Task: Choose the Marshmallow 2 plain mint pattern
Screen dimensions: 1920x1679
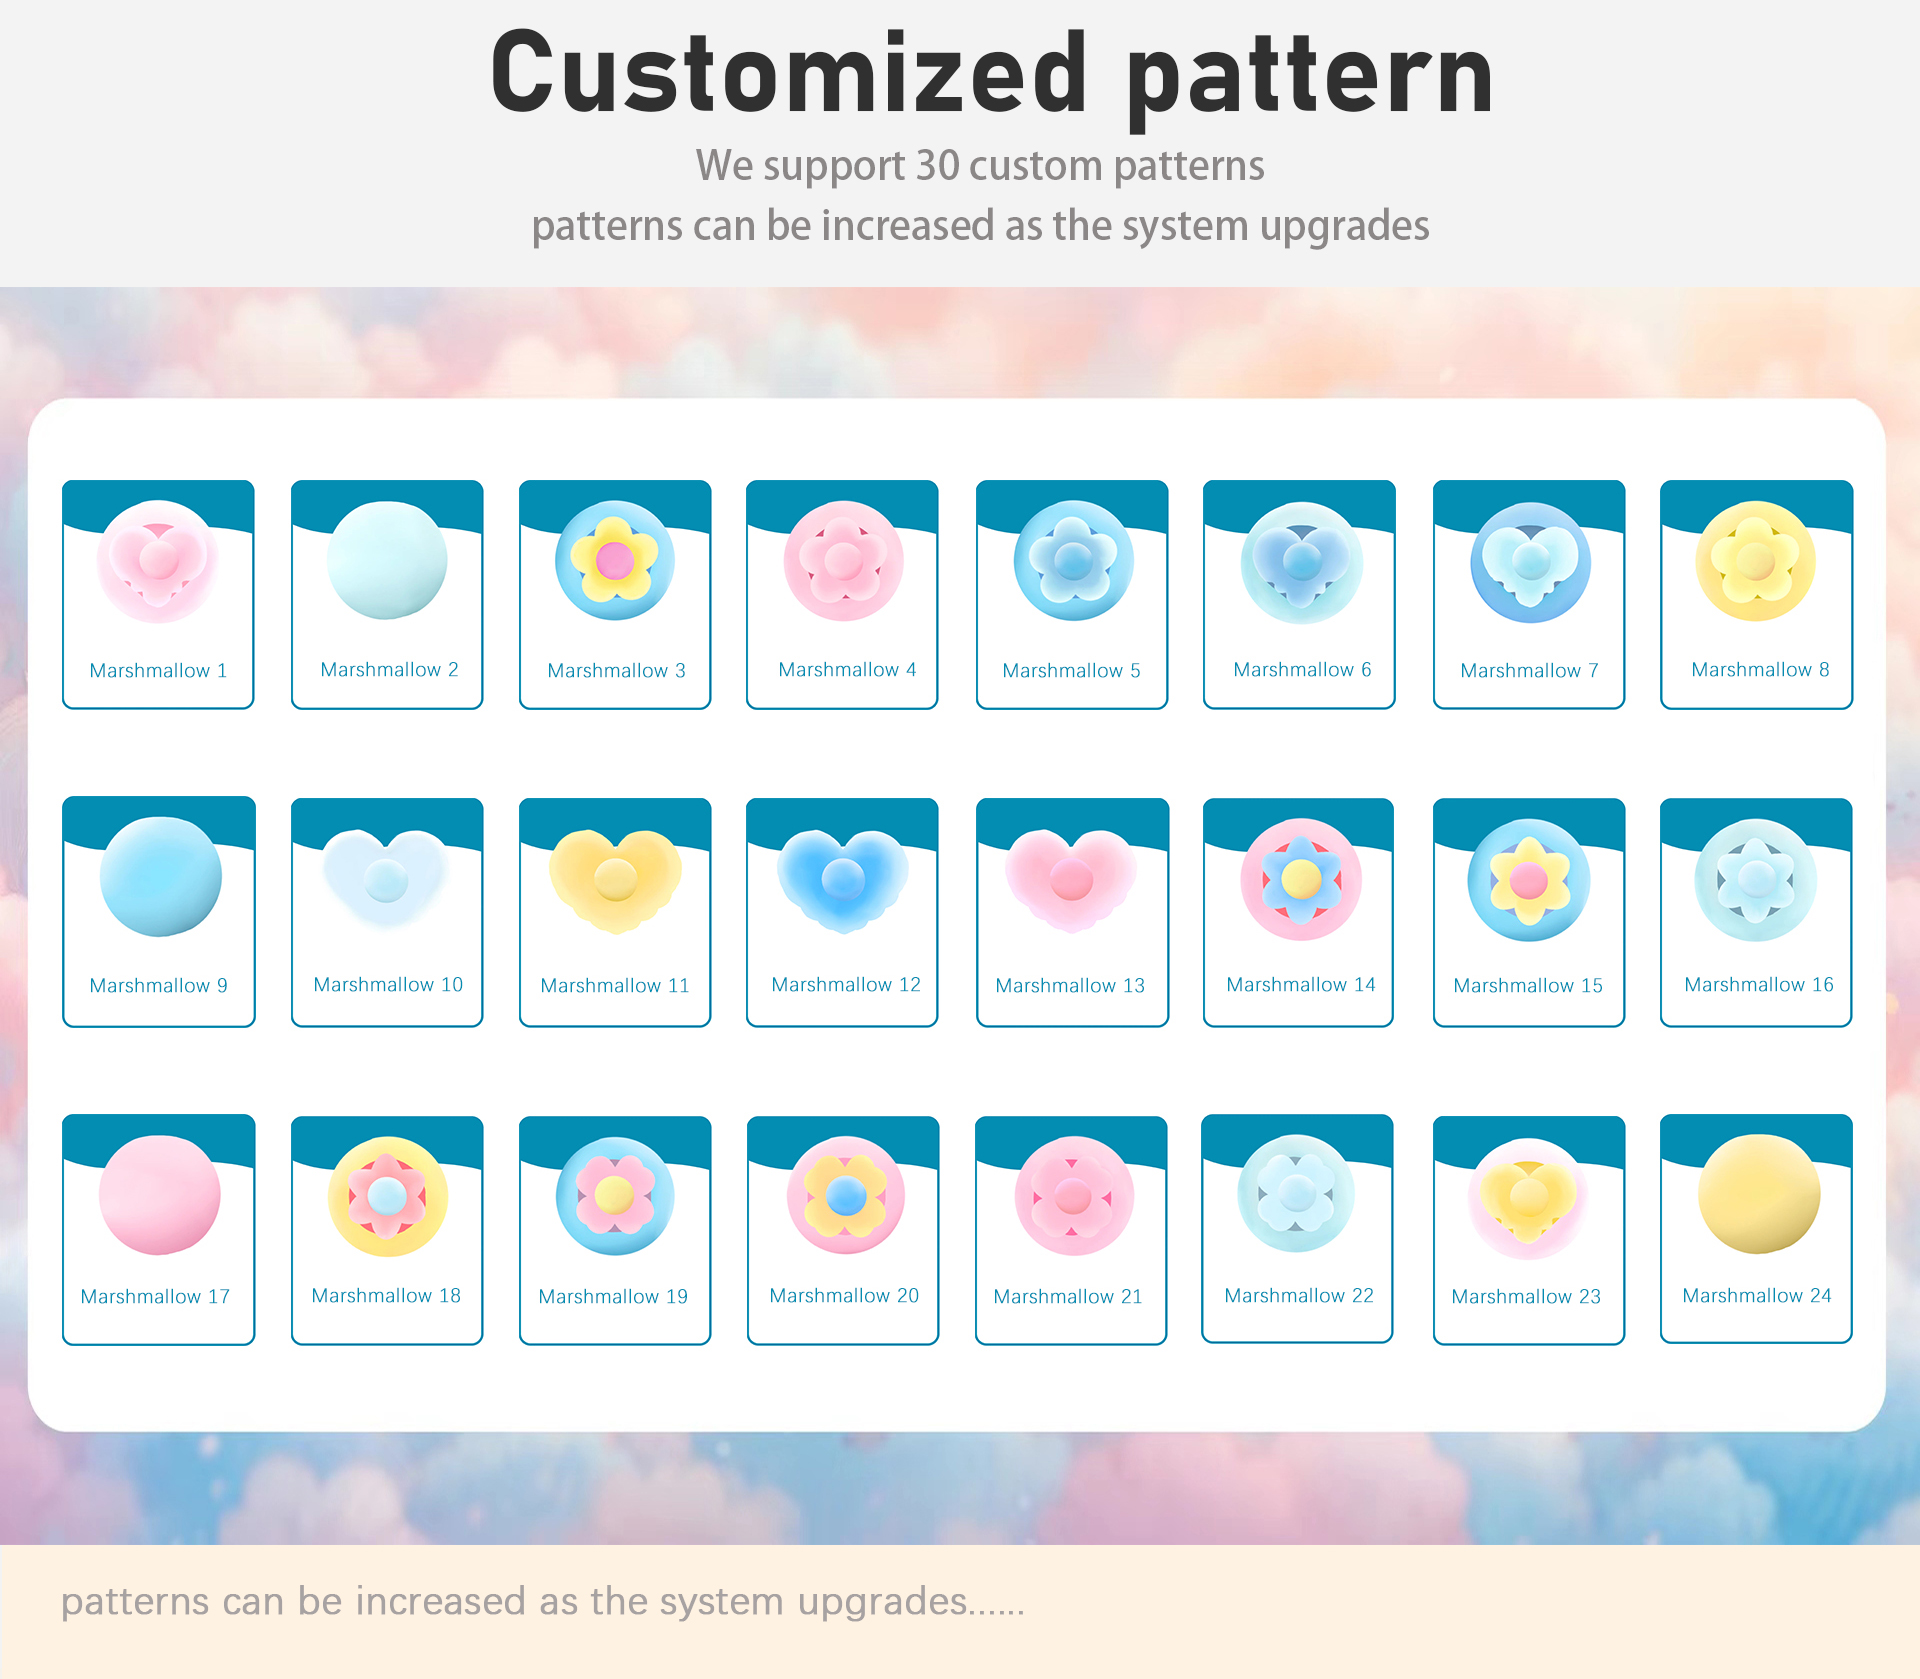Action: [x=387, y=561]
